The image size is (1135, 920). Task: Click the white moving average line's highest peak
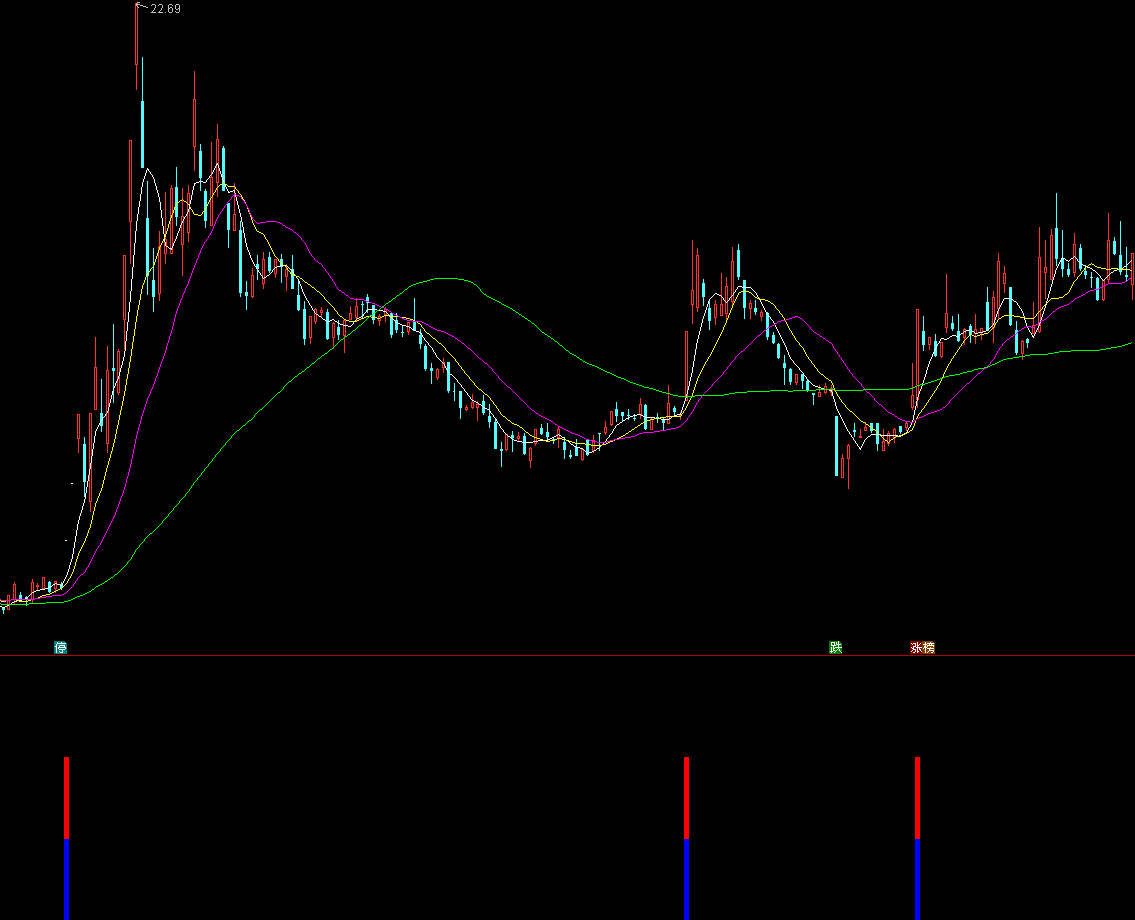[x=150, y=171]
